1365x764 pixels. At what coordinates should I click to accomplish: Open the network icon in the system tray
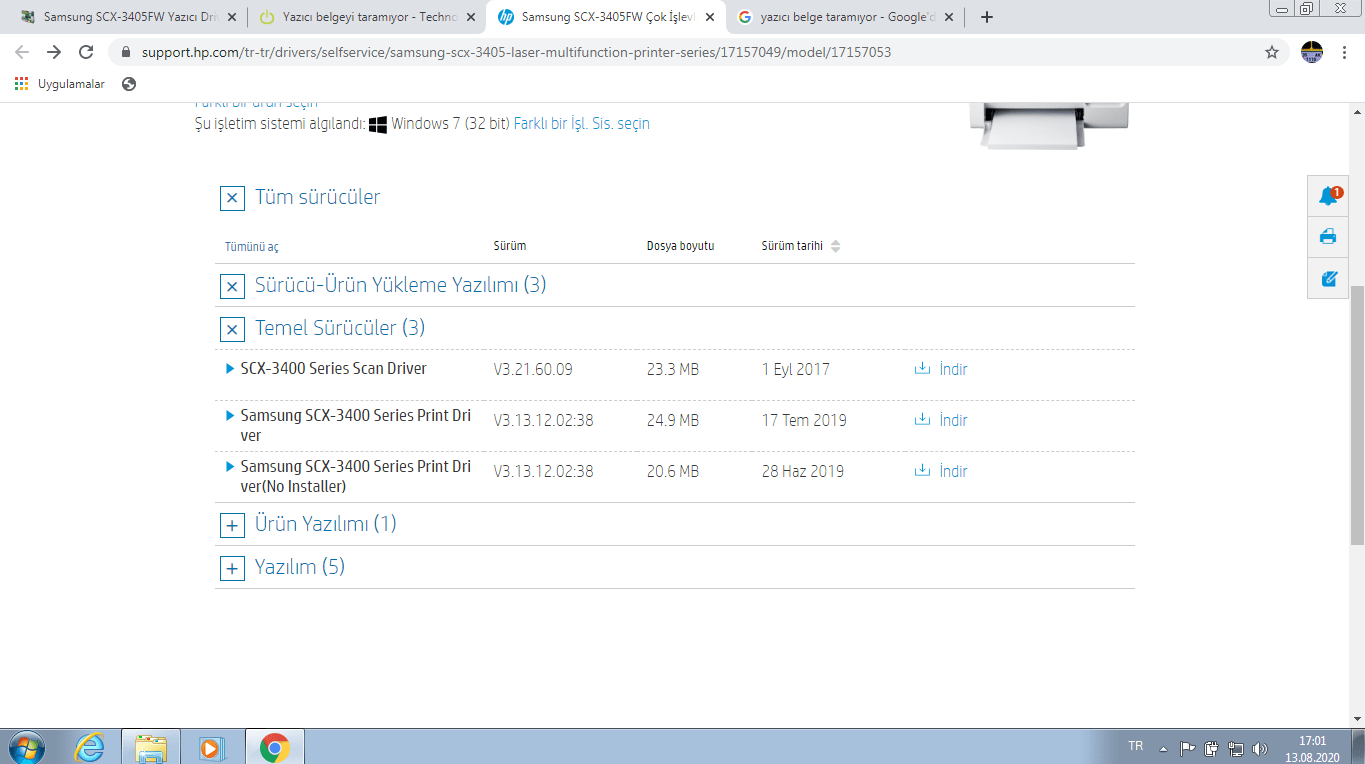click(1236, 748)
